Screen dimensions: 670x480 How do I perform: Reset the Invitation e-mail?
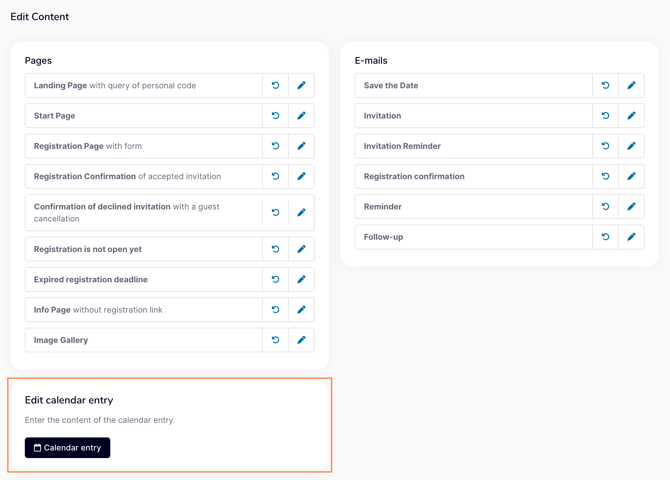605,116
